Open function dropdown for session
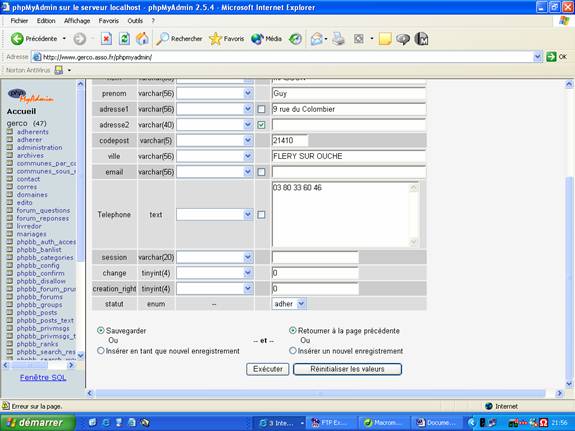The width and height of the screenshot is (575, 431). coord(215,257)
